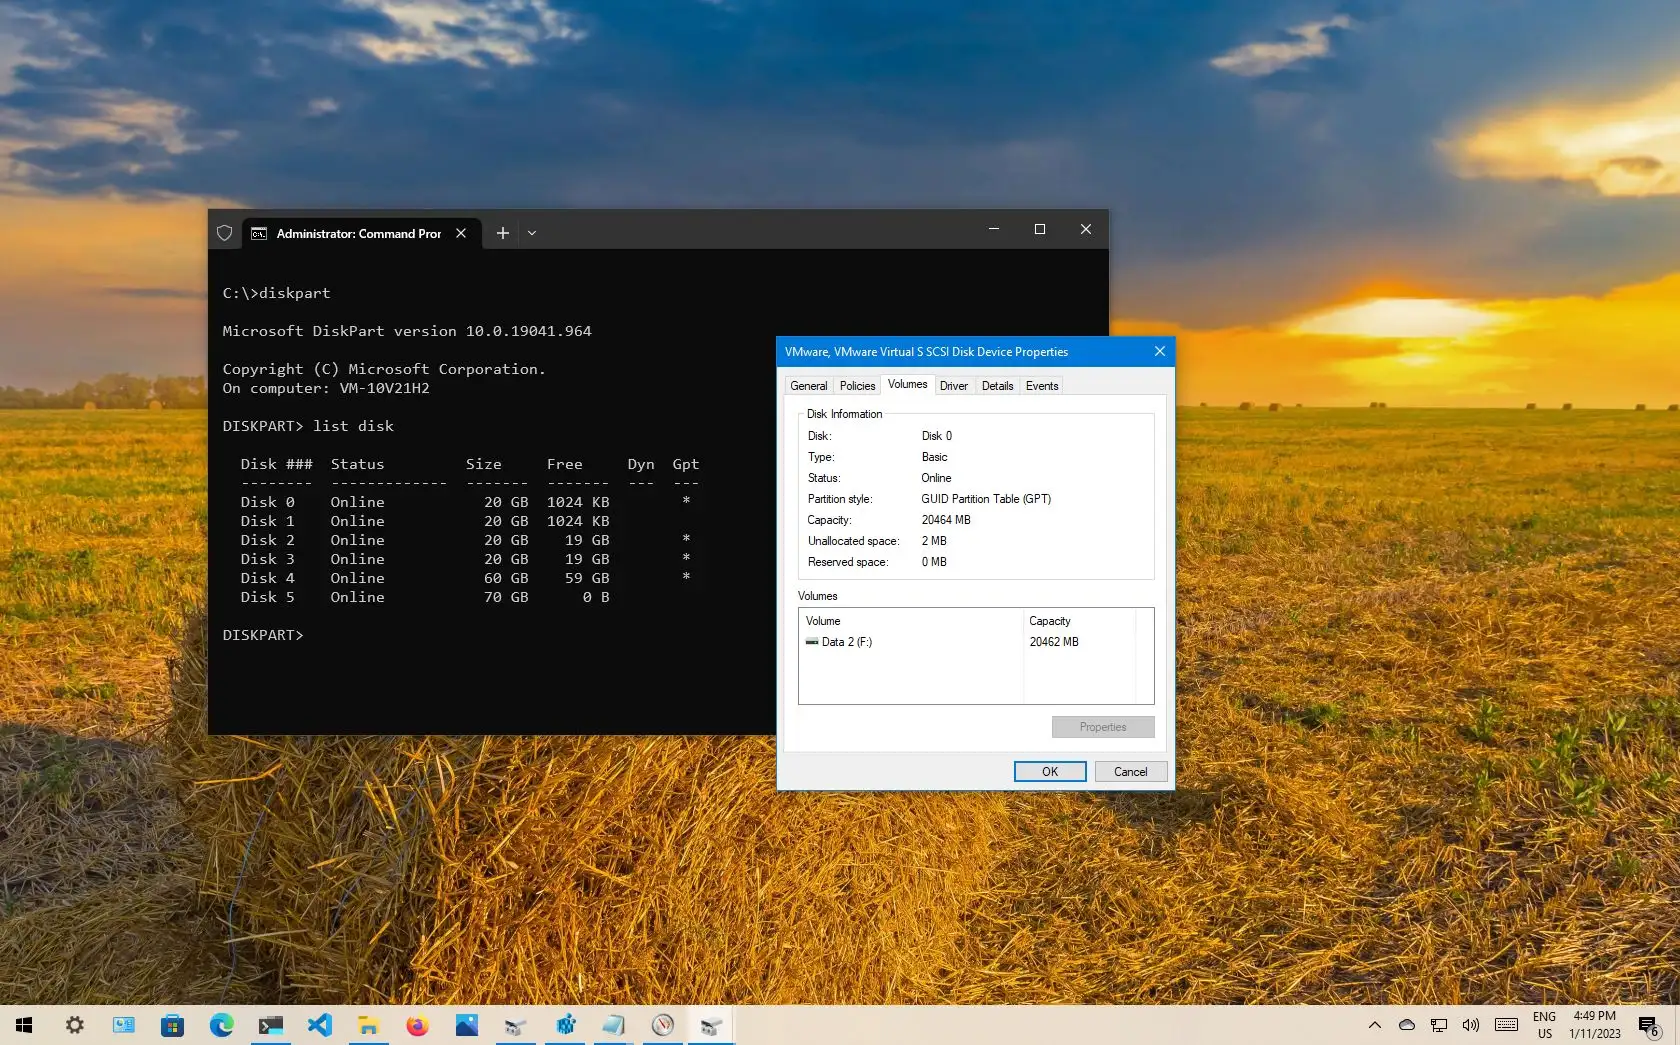
Task: Switch to Windows Terminal in the taskbar
Action: [270, 1025]
